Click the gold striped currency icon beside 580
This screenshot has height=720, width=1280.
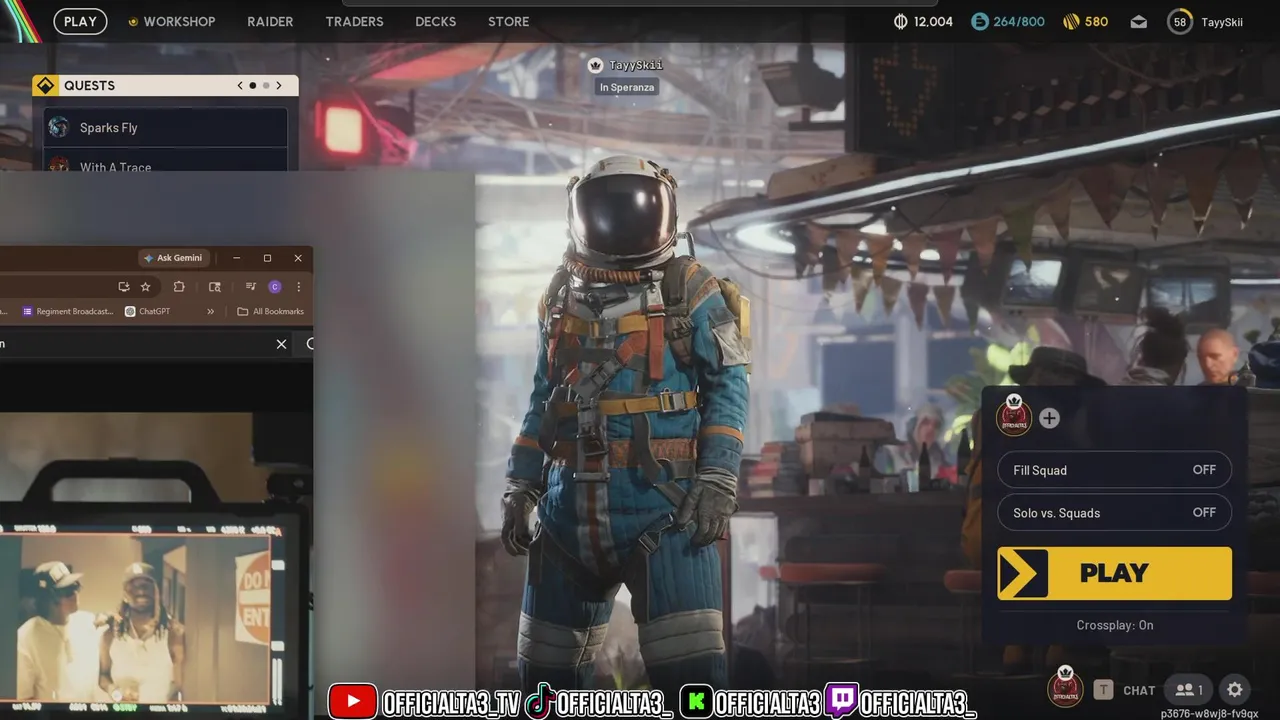point(1071,21)
